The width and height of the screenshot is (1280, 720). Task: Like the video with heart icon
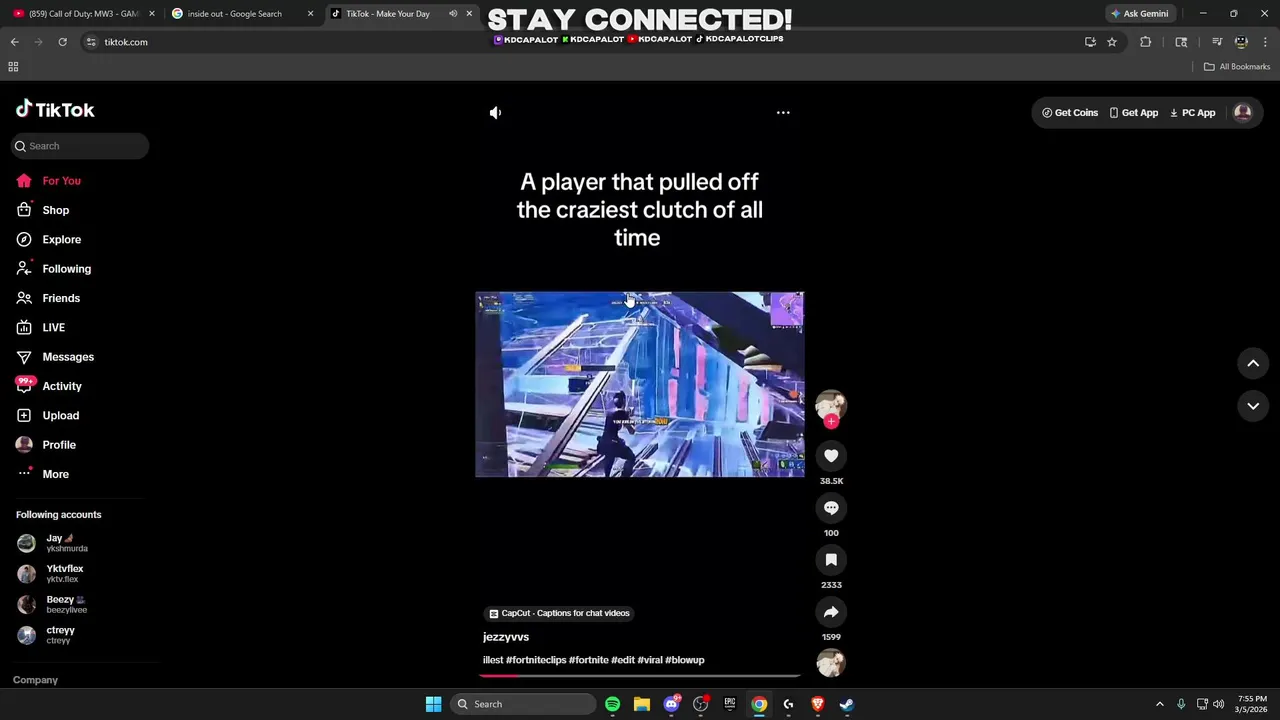[x=831, y=456]
